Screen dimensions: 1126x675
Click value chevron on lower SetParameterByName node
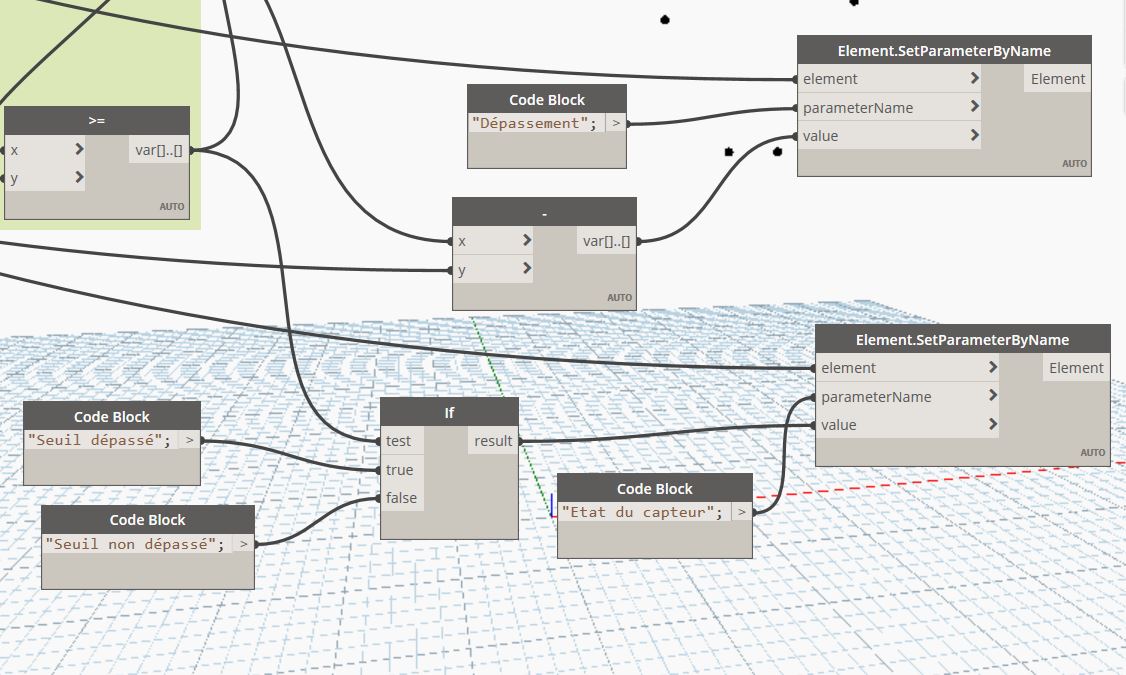click(x=992, y=425)
